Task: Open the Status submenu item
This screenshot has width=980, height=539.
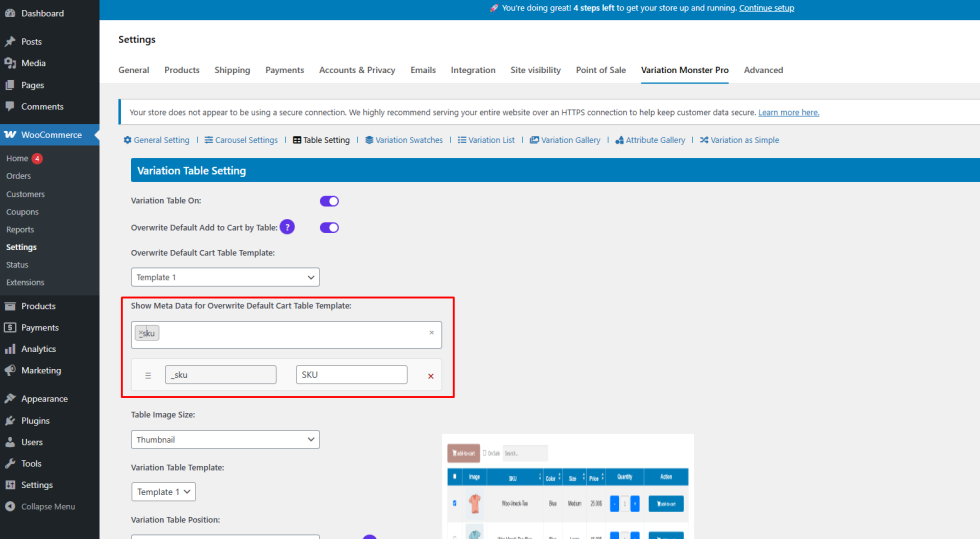Action: 18,265
